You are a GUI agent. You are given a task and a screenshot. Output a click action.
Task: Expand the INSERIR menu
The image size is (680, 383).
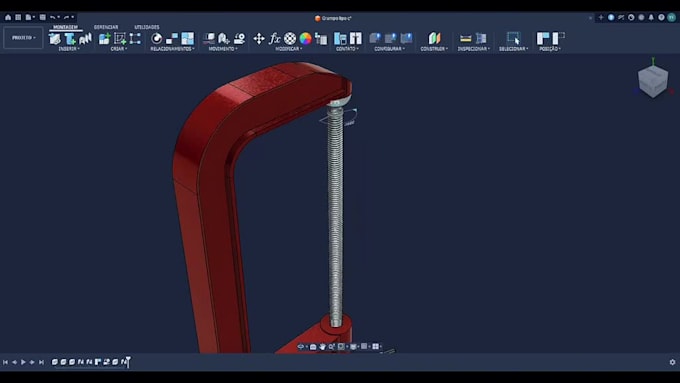(69, 49)
